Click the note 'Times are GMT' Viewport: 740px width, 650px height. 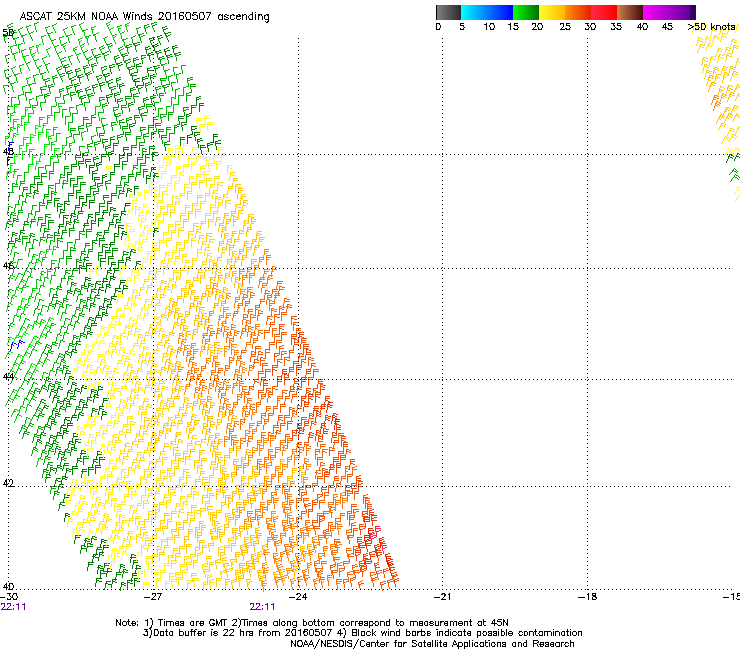coord(192,623)
